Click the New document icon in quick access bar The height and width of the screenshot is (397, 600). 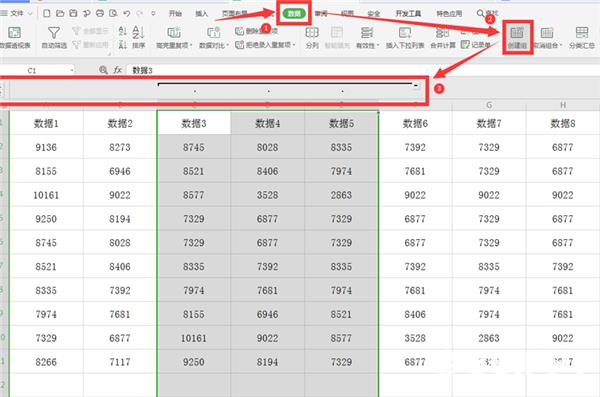pyautogui.click(x=47, y=14)
